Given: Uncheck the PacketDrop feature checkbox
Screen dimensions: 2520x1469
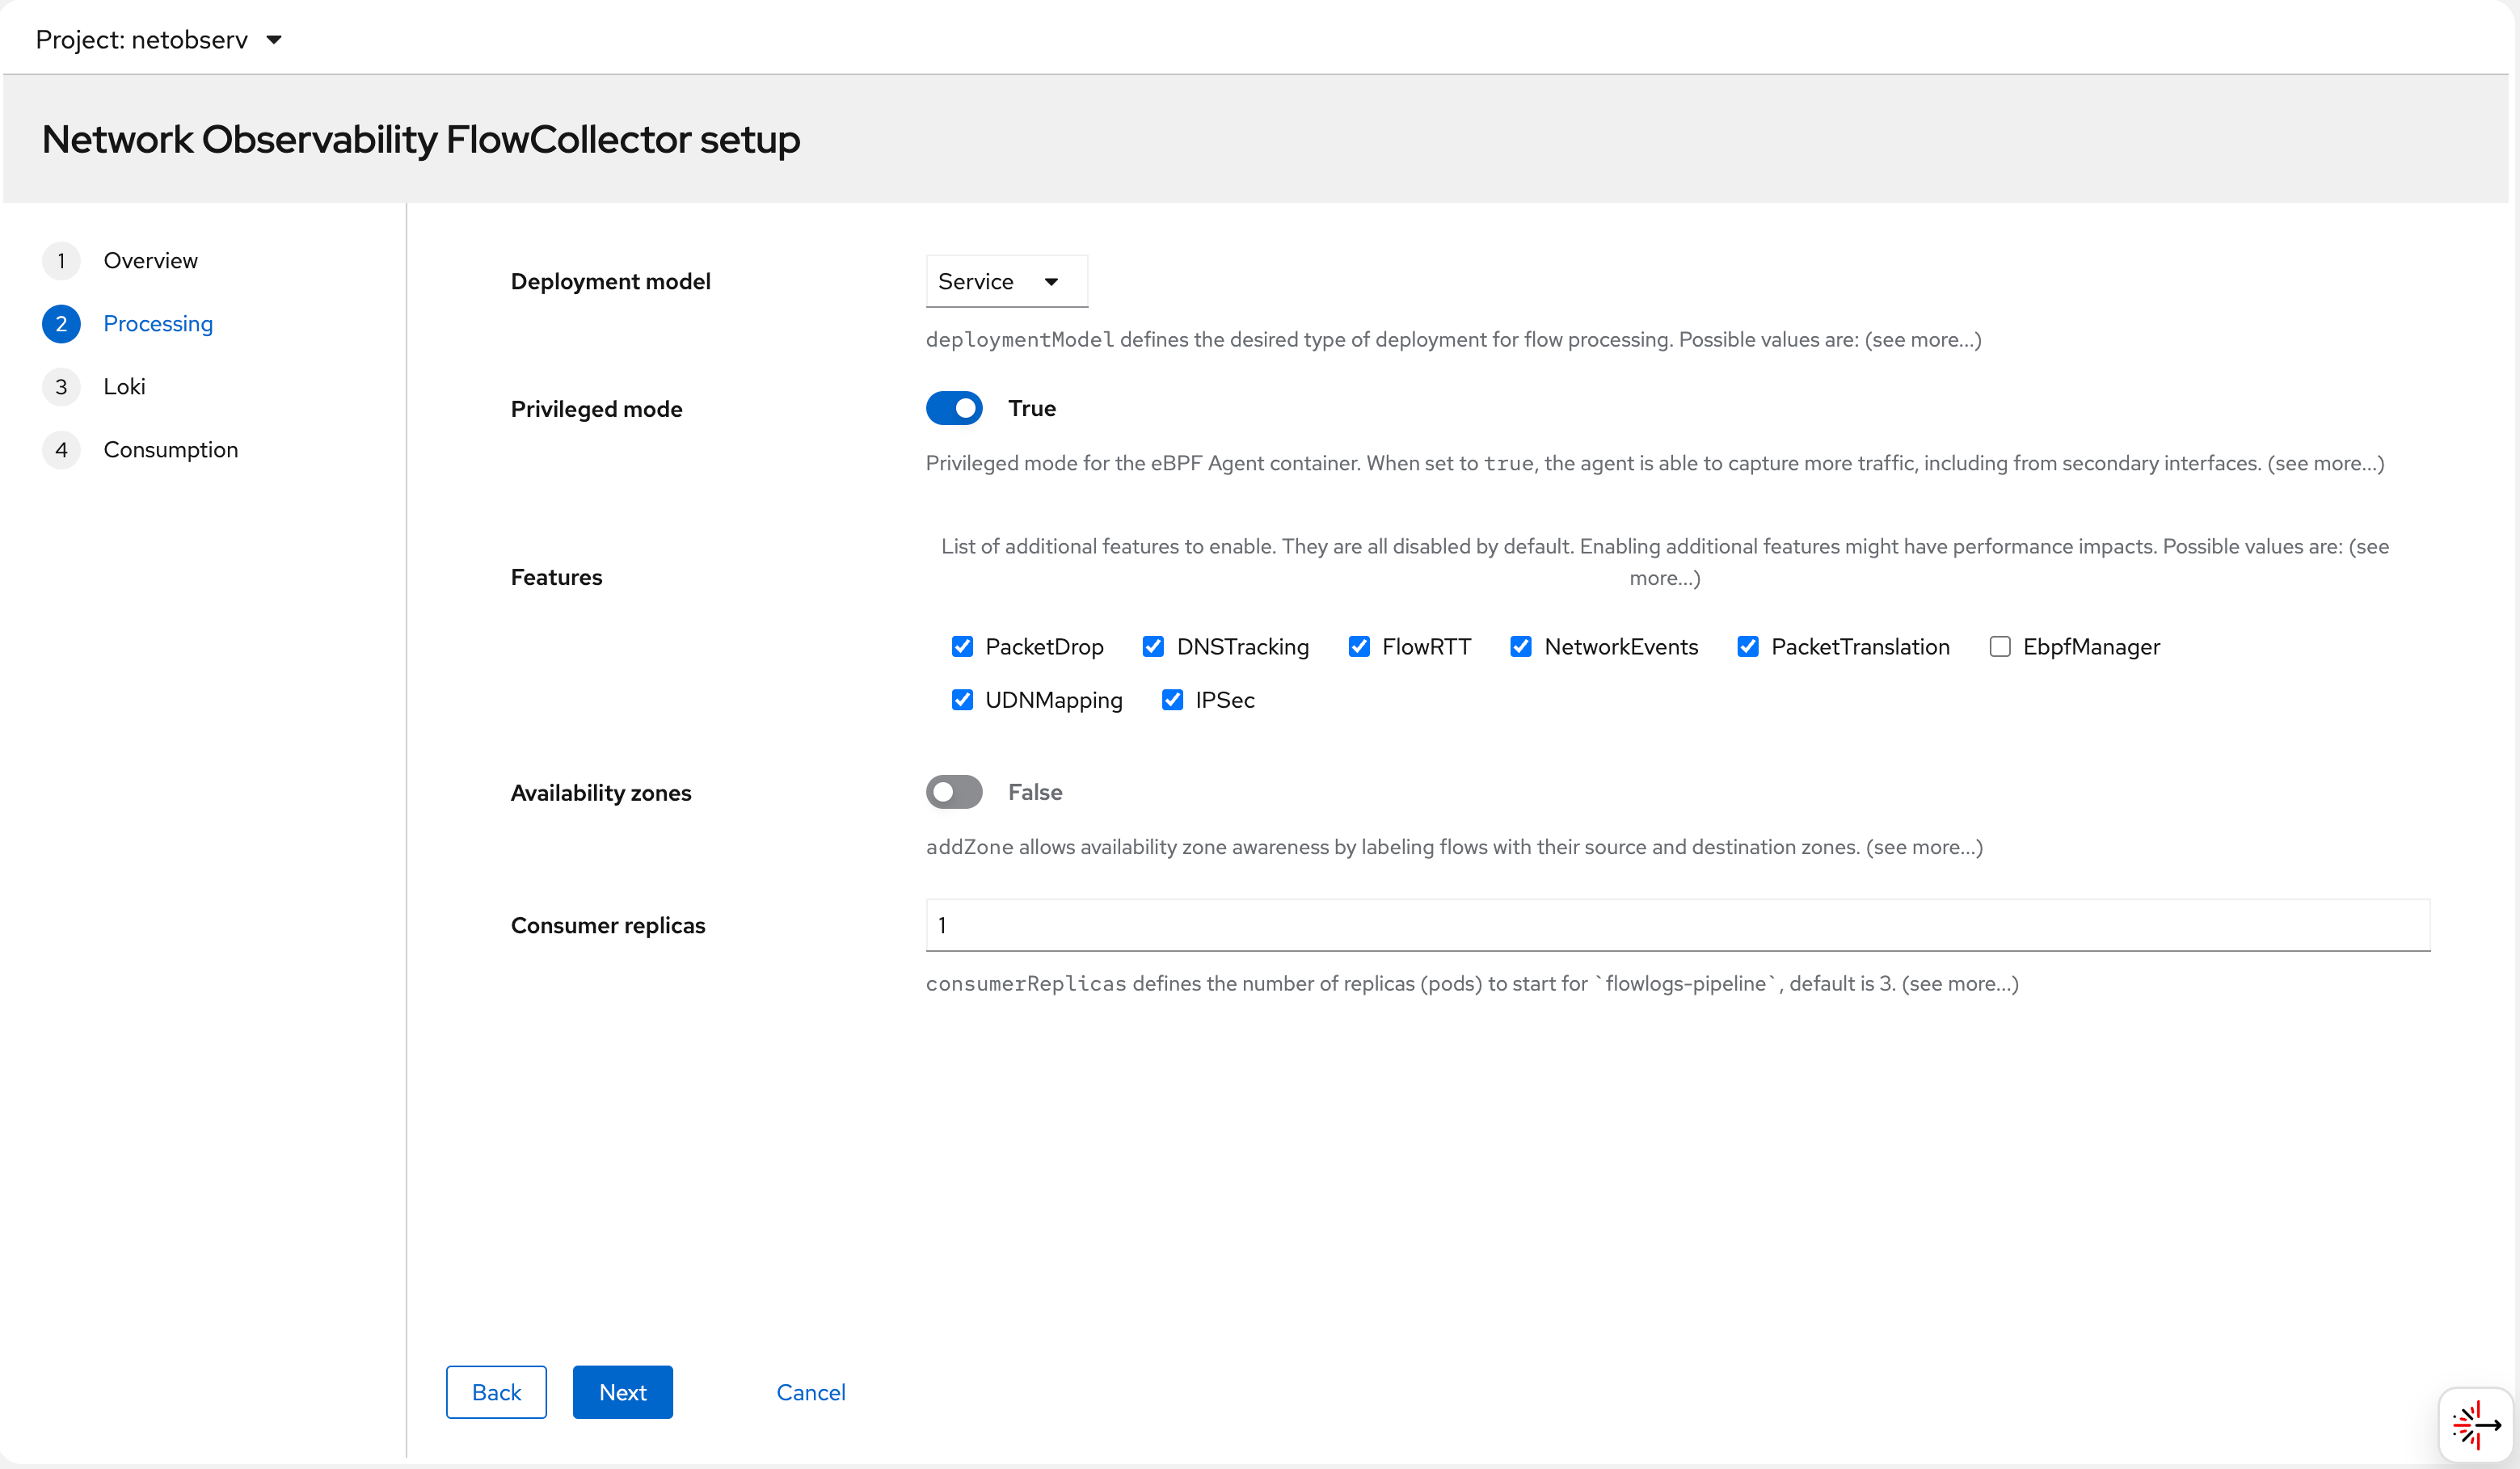Looking at the screenshot, I should tap(962, 647).
